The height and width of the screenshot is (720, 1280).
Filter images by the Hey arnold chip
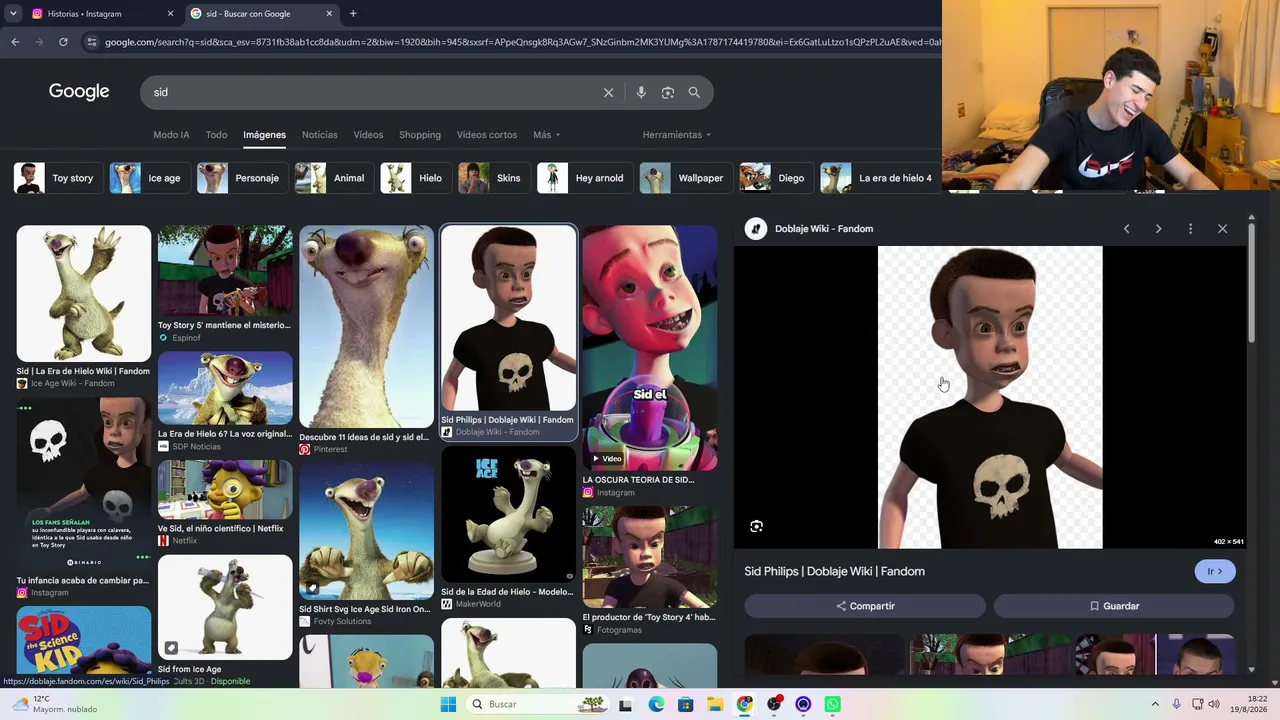[584, 178]
